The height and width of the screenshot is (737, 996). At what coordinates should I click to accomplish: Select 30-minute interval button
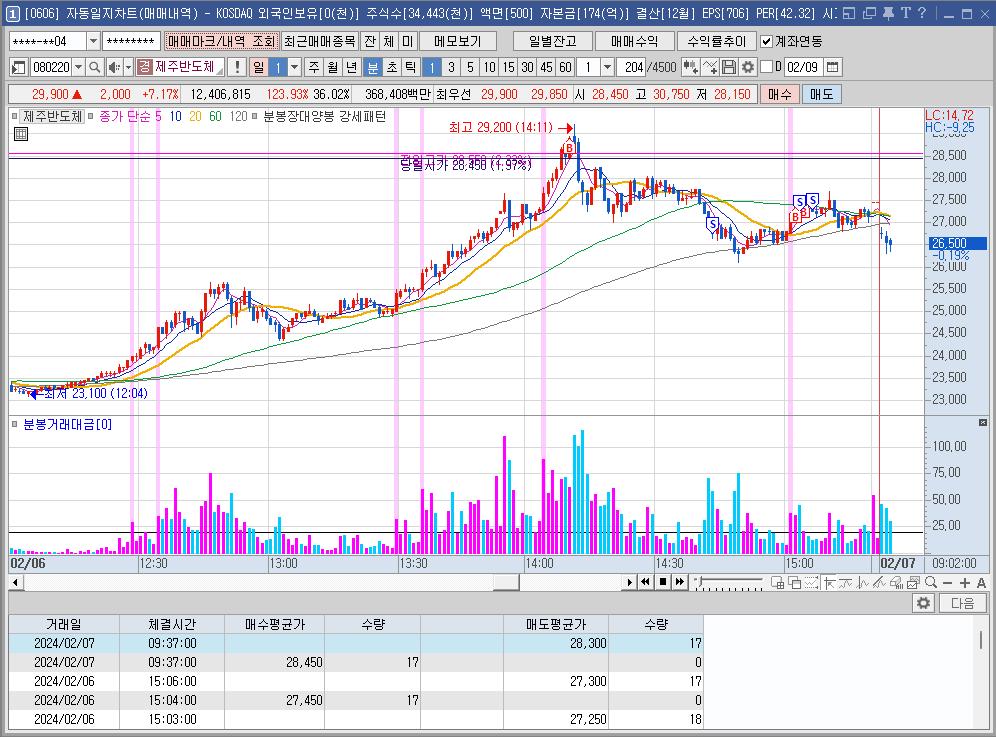[x=527, y=67]
